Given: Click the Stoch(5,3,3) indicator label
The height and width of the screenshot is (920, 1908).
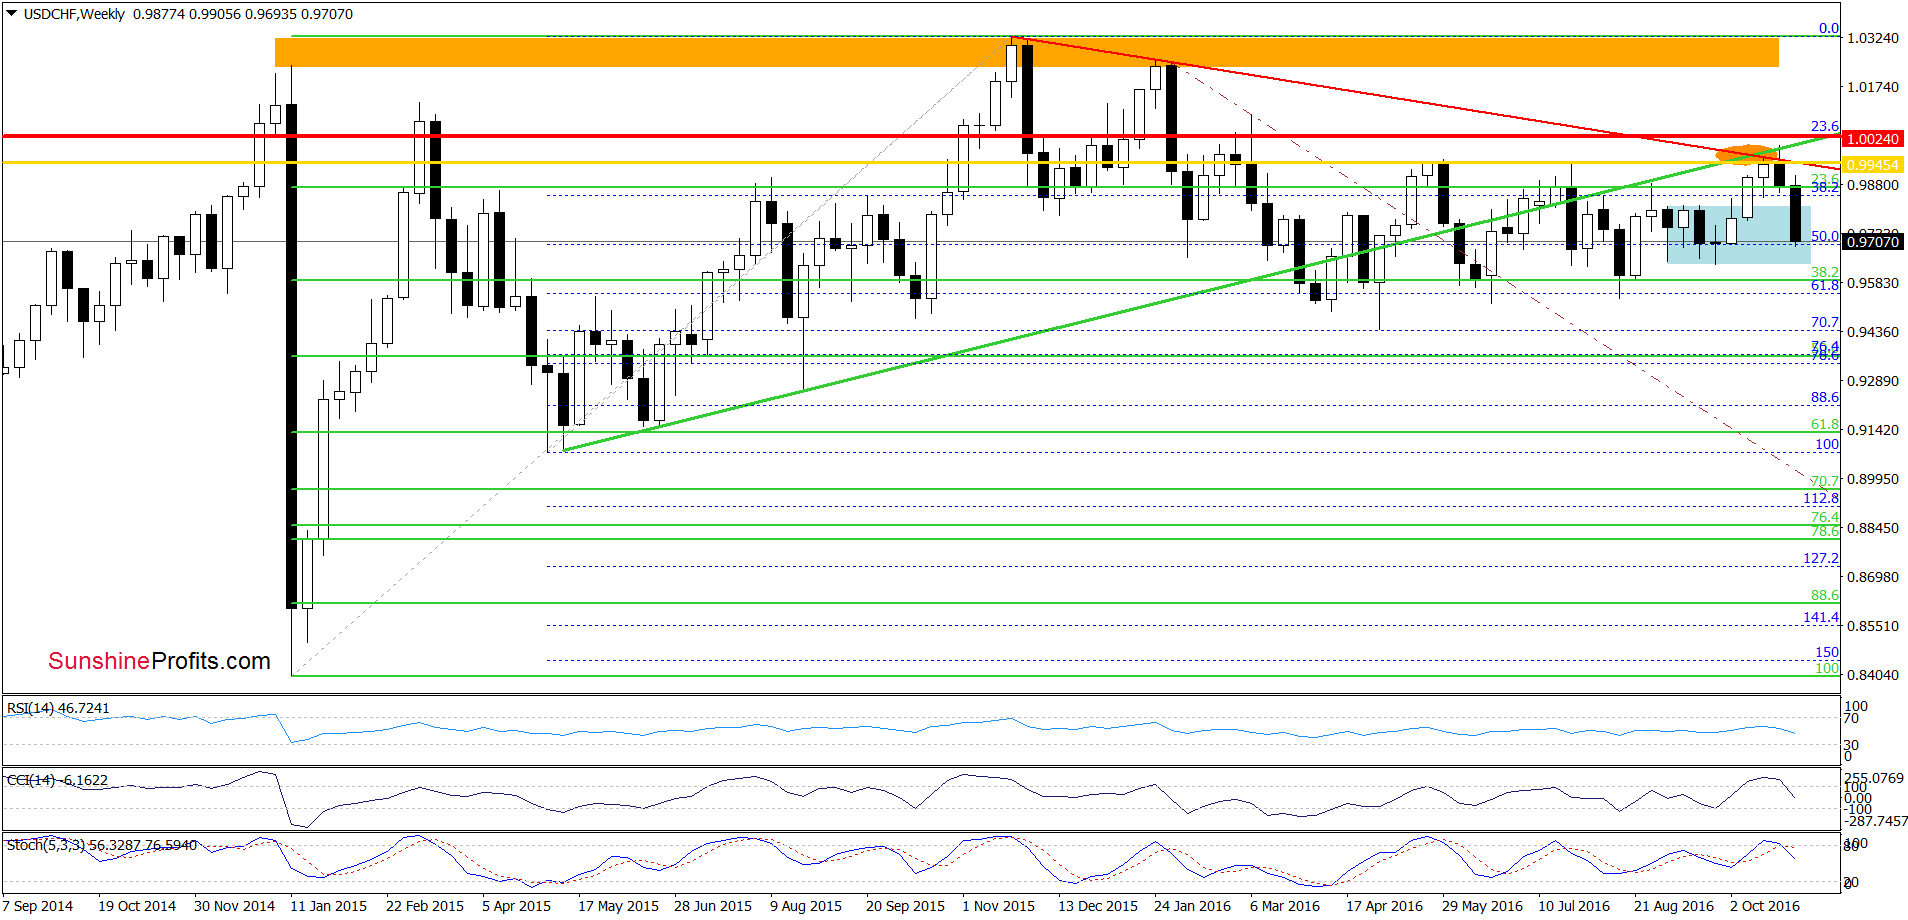Looking at the screenshot, I should point(102,845).
